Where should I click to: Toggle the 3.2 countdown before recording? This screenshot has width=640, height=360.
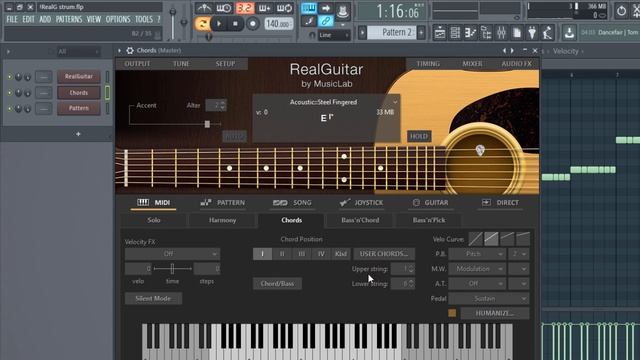(244, 8)
